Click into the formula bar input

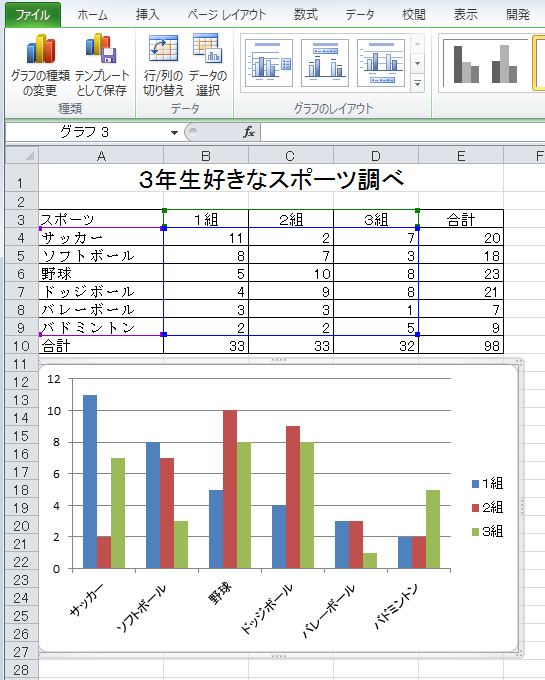pos(402,132)
